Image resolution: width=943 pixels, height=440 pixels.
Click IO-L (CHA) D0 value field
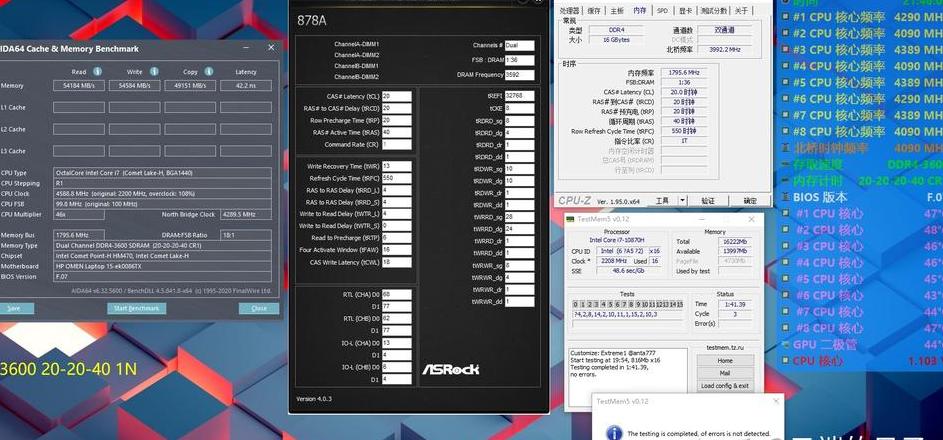coord(396,343)
